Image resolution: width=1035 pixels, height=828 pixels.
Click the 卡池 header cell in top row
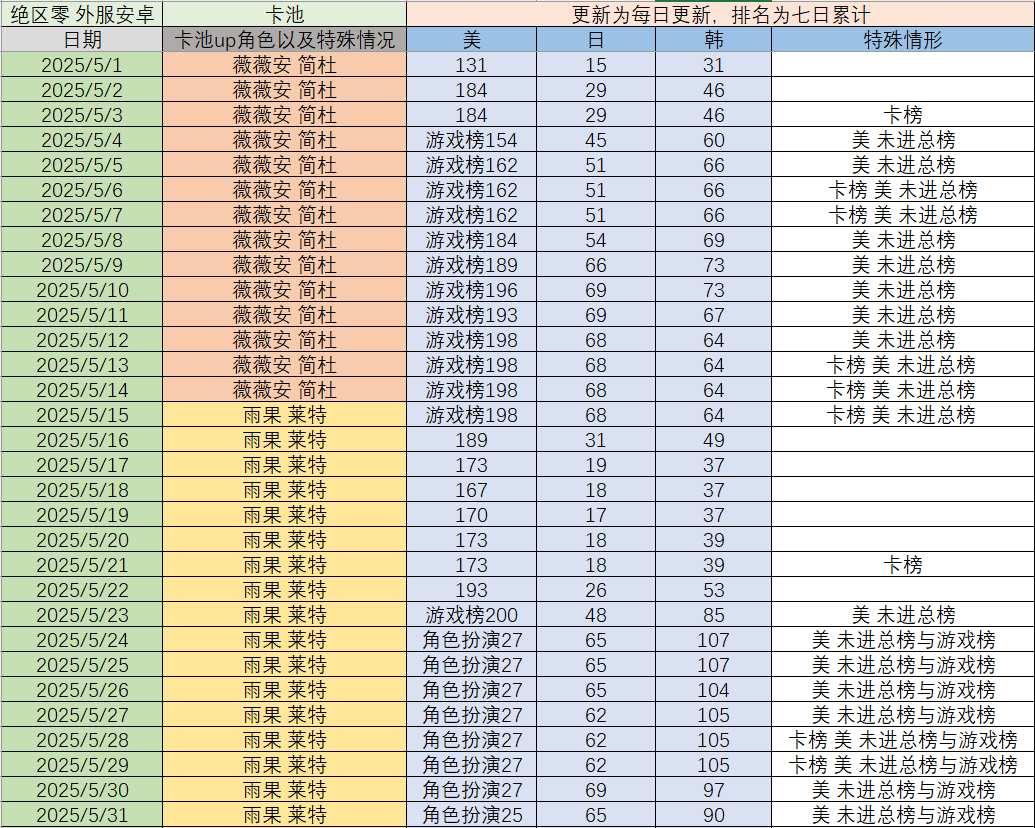[284, 14]
